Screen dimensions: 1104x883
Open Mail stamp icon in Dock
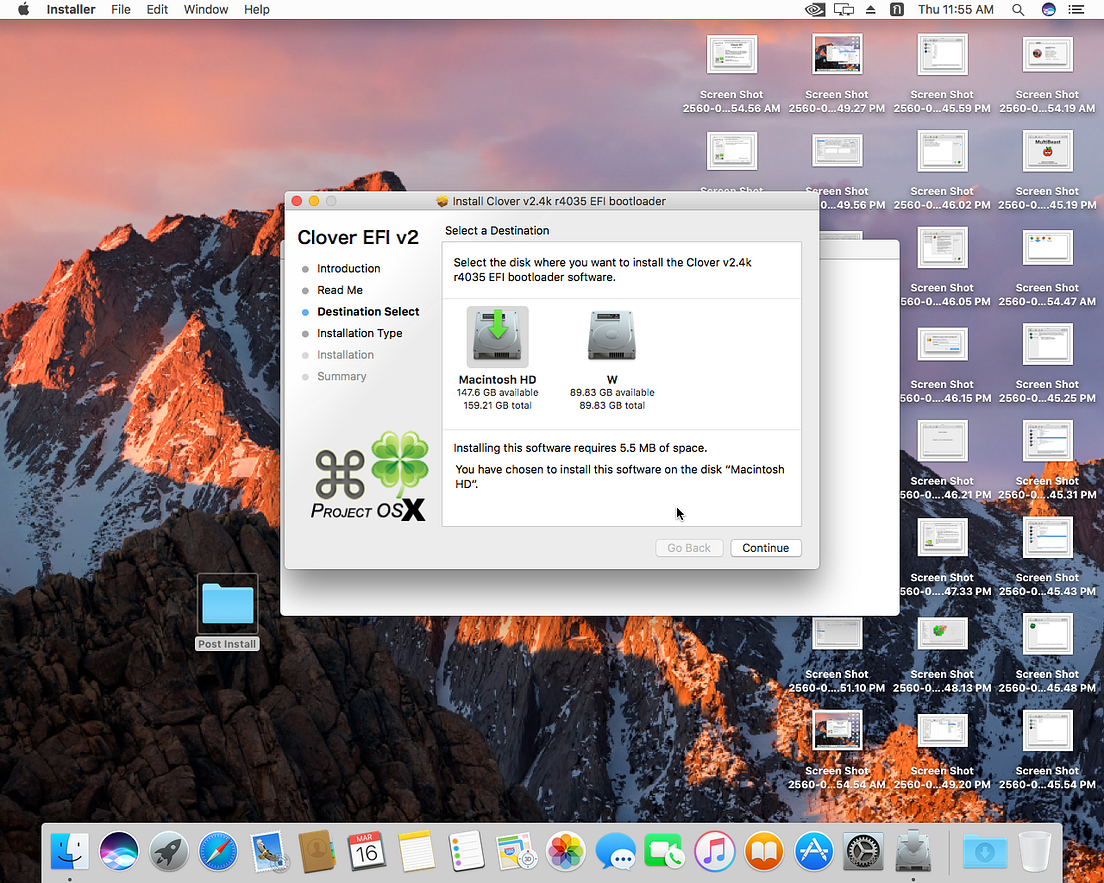click(268, 851)
